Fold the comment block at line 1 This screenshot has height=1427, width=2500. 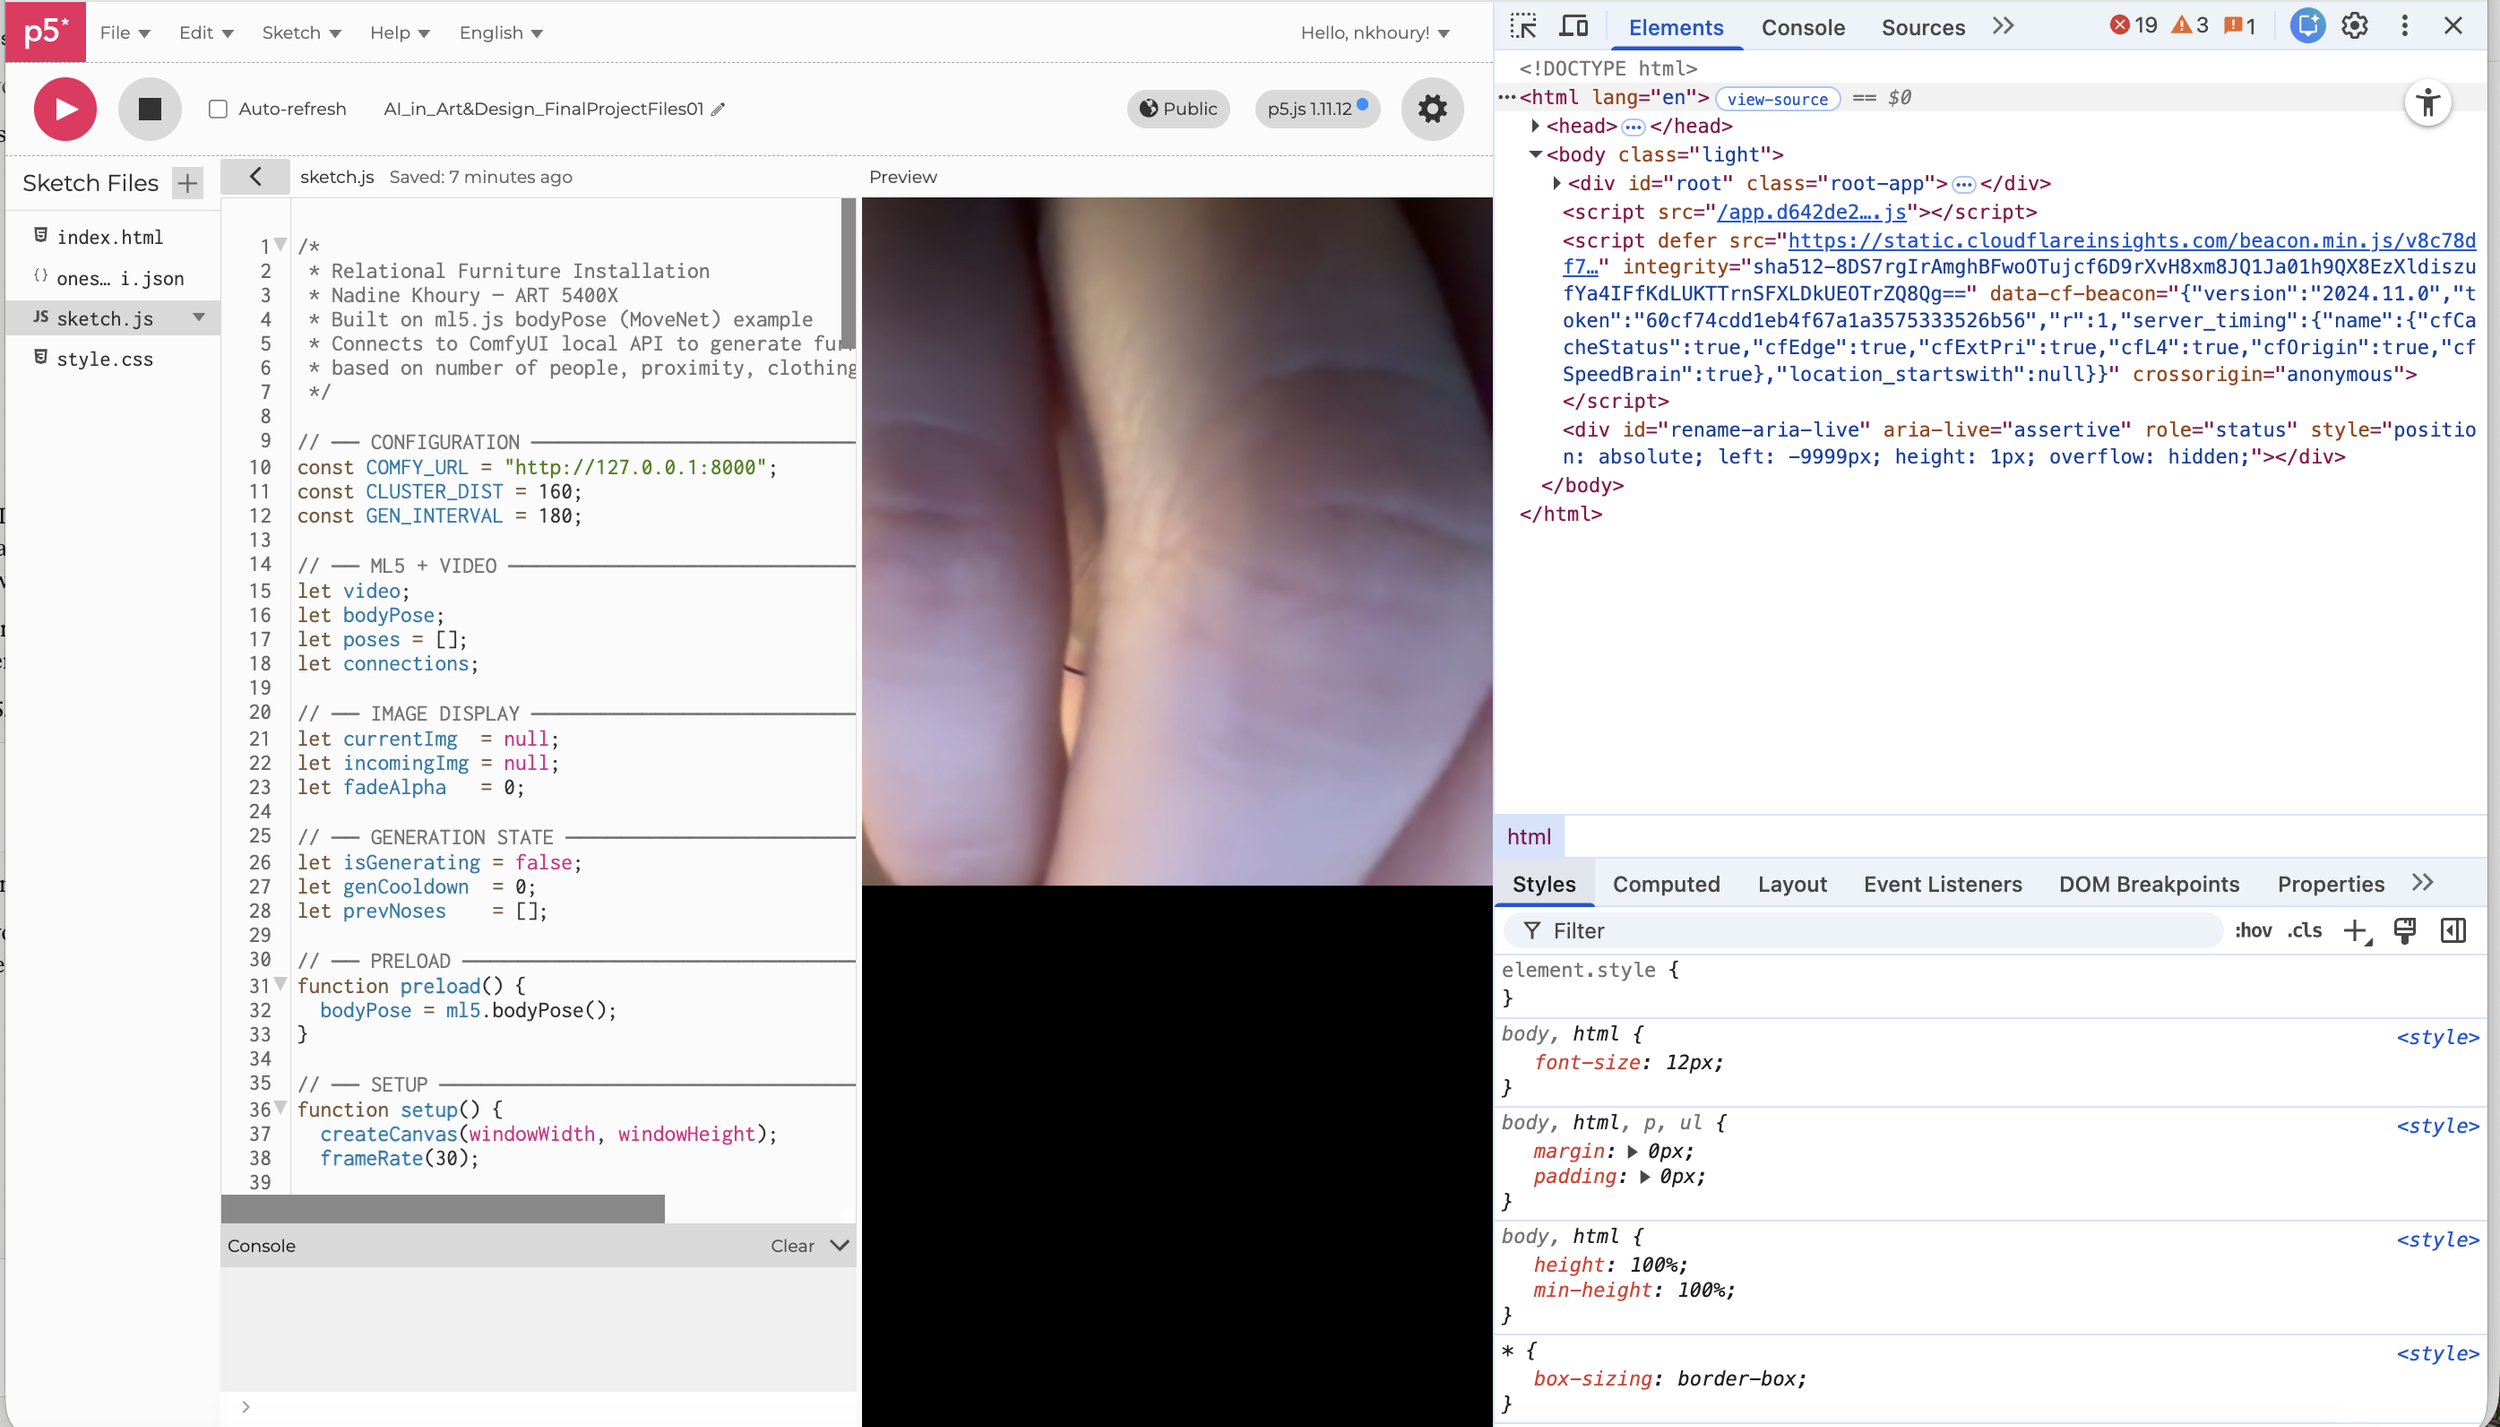click(x=281, y=245)
